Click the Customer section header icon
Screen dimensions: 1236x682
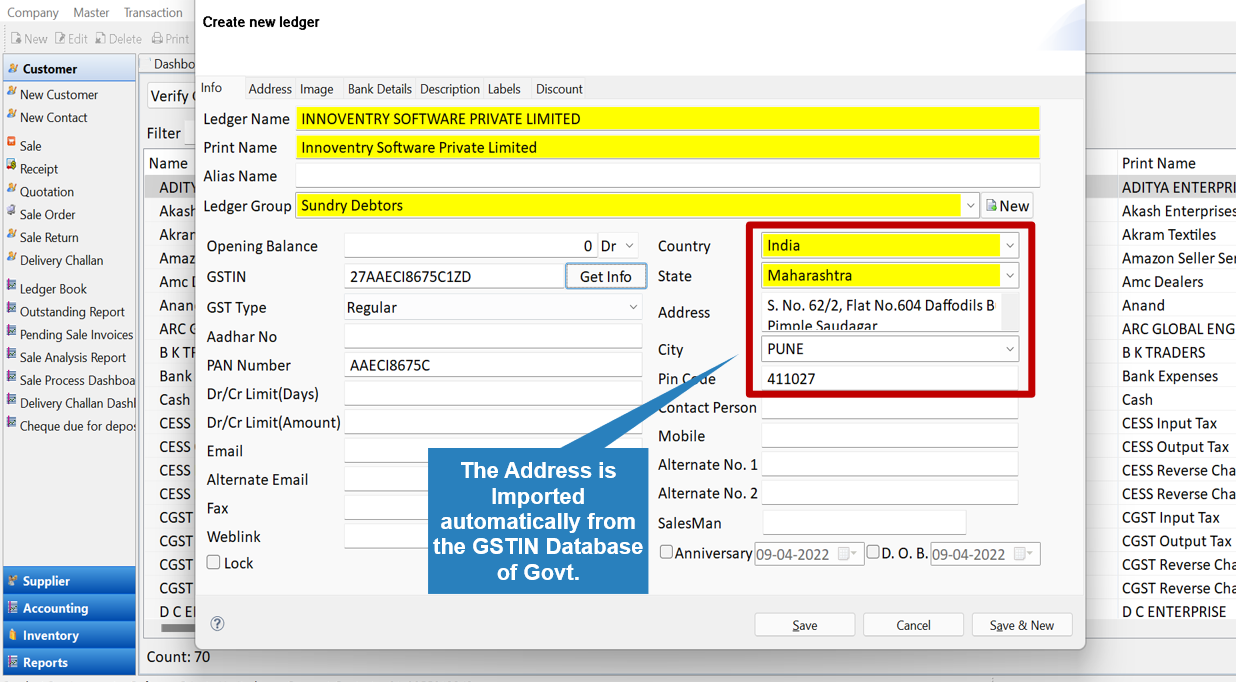13,68
